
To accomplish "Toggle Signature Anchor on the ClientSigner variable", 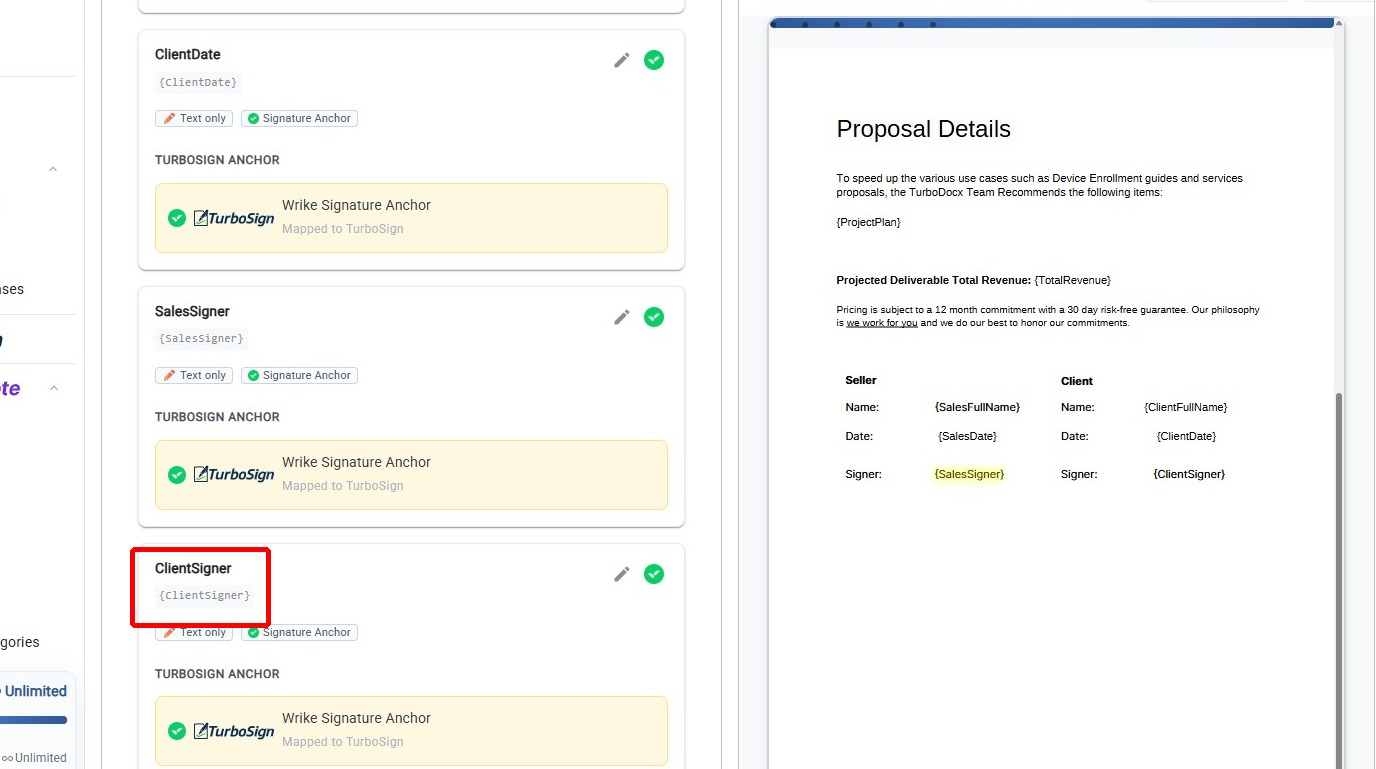I will pos(299,632).
